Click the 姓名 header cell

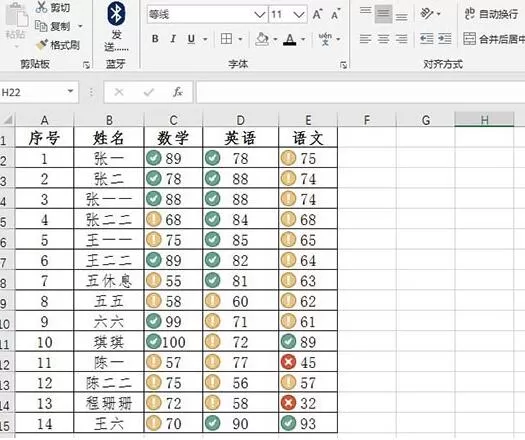point(109,137)
